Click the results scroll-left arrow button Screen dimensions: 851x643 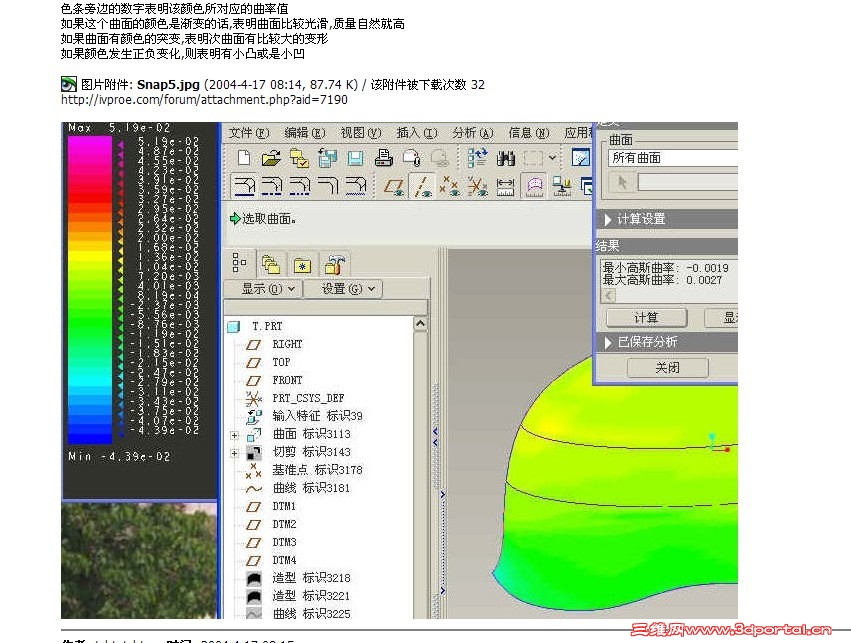click(x=608, y=295)
